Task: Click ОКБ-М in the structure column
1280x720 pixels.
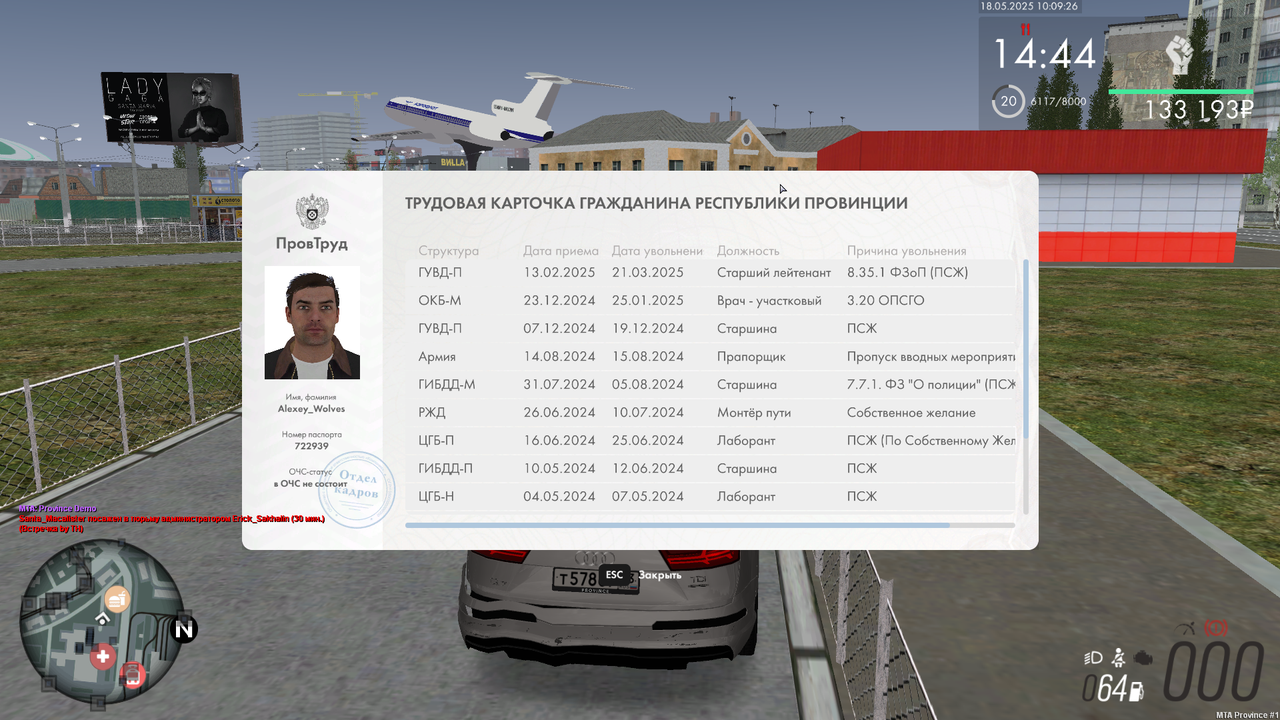Action: [440, 301]
